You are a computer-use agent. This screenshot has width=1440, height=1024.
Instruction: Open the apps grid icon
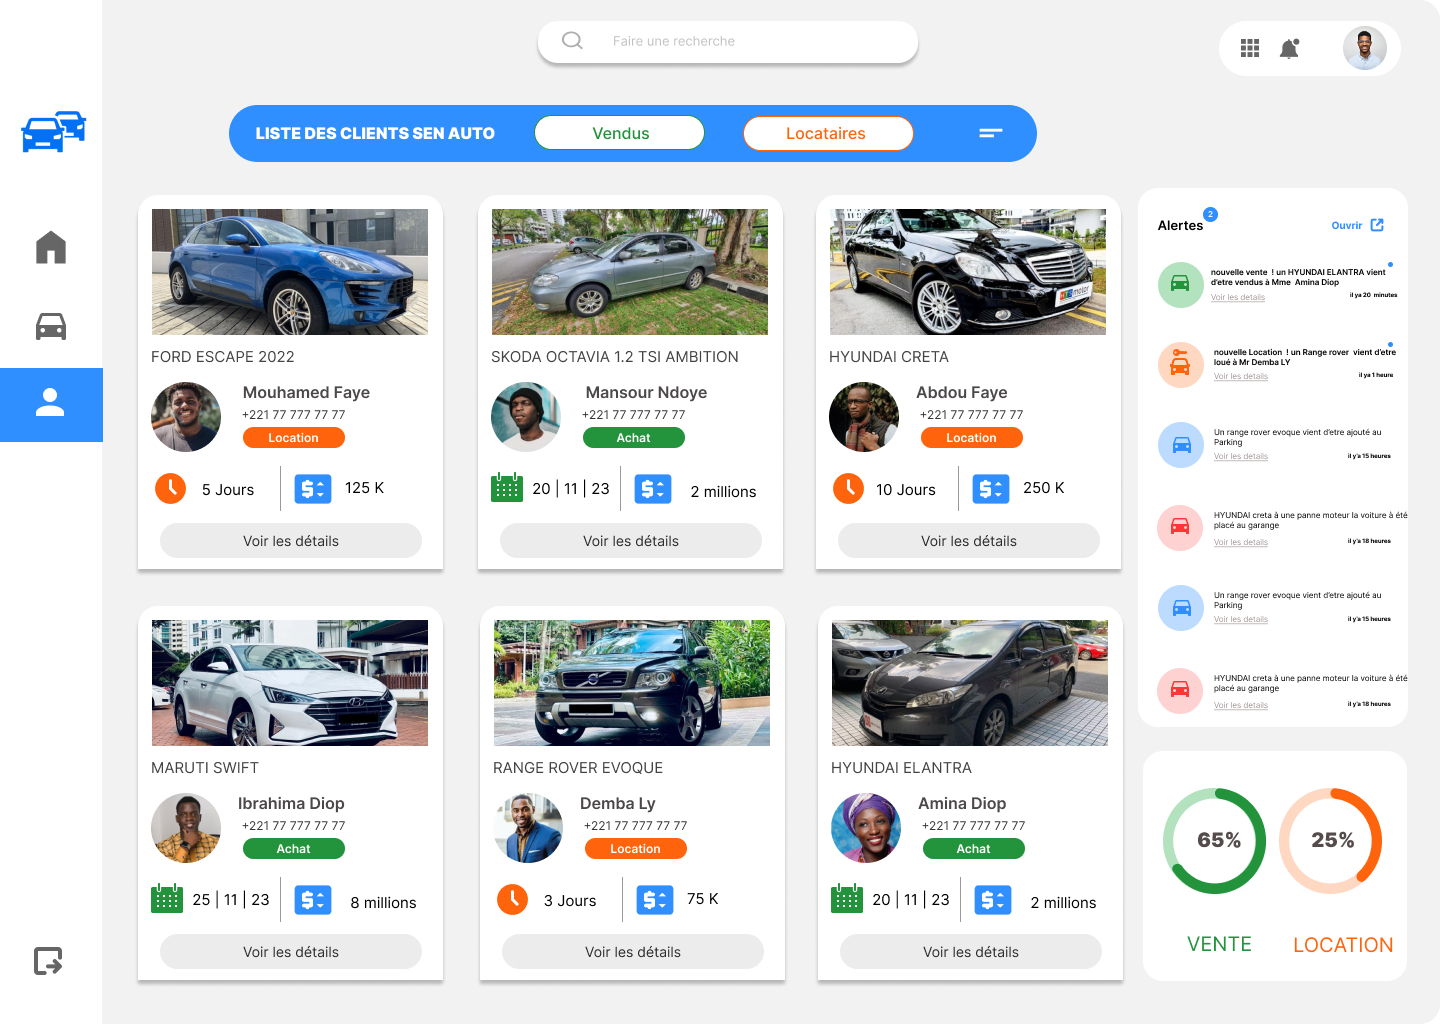tap(1250, 48)
